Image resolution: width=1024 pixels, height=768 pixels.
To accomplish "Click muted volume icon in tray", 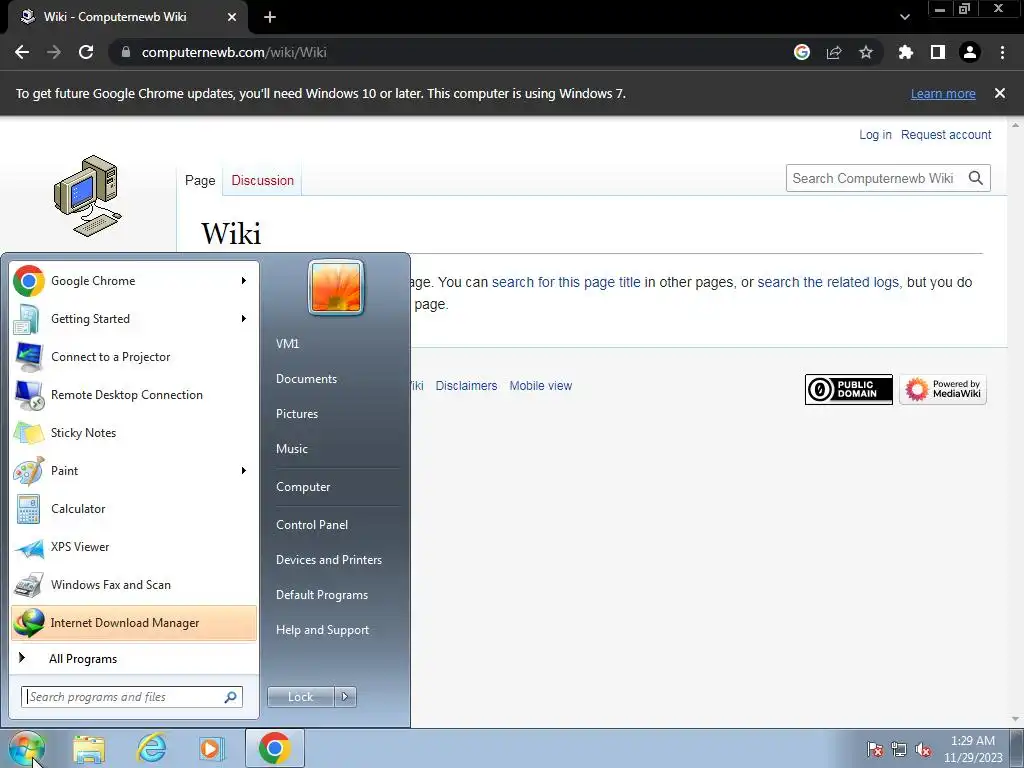I will click(923, 750).
